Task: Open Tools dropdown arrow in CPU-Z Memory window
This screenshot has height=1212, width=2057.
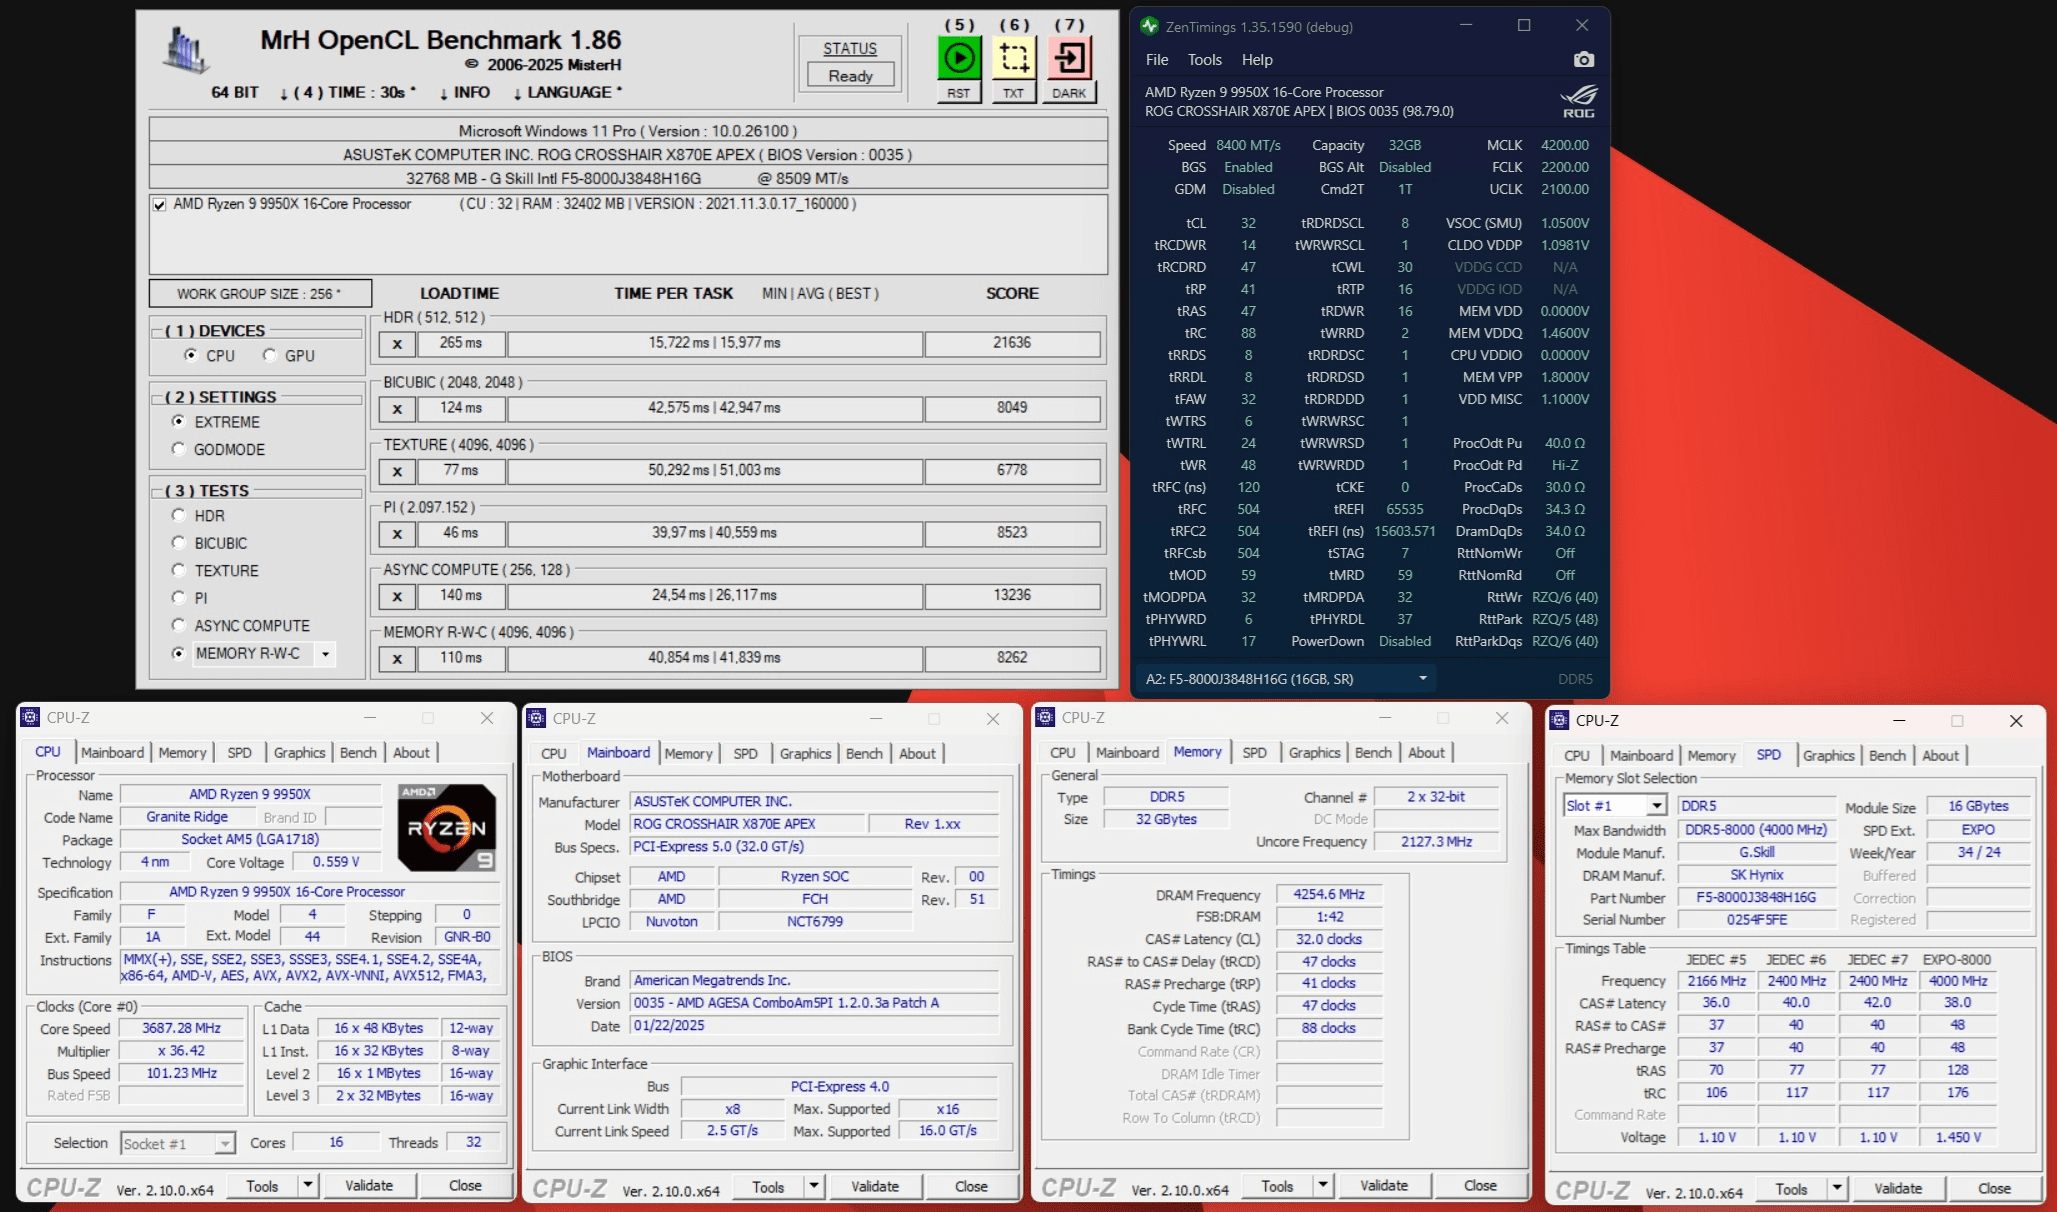Action: pyautogui.click(x=1323, y=1185)
